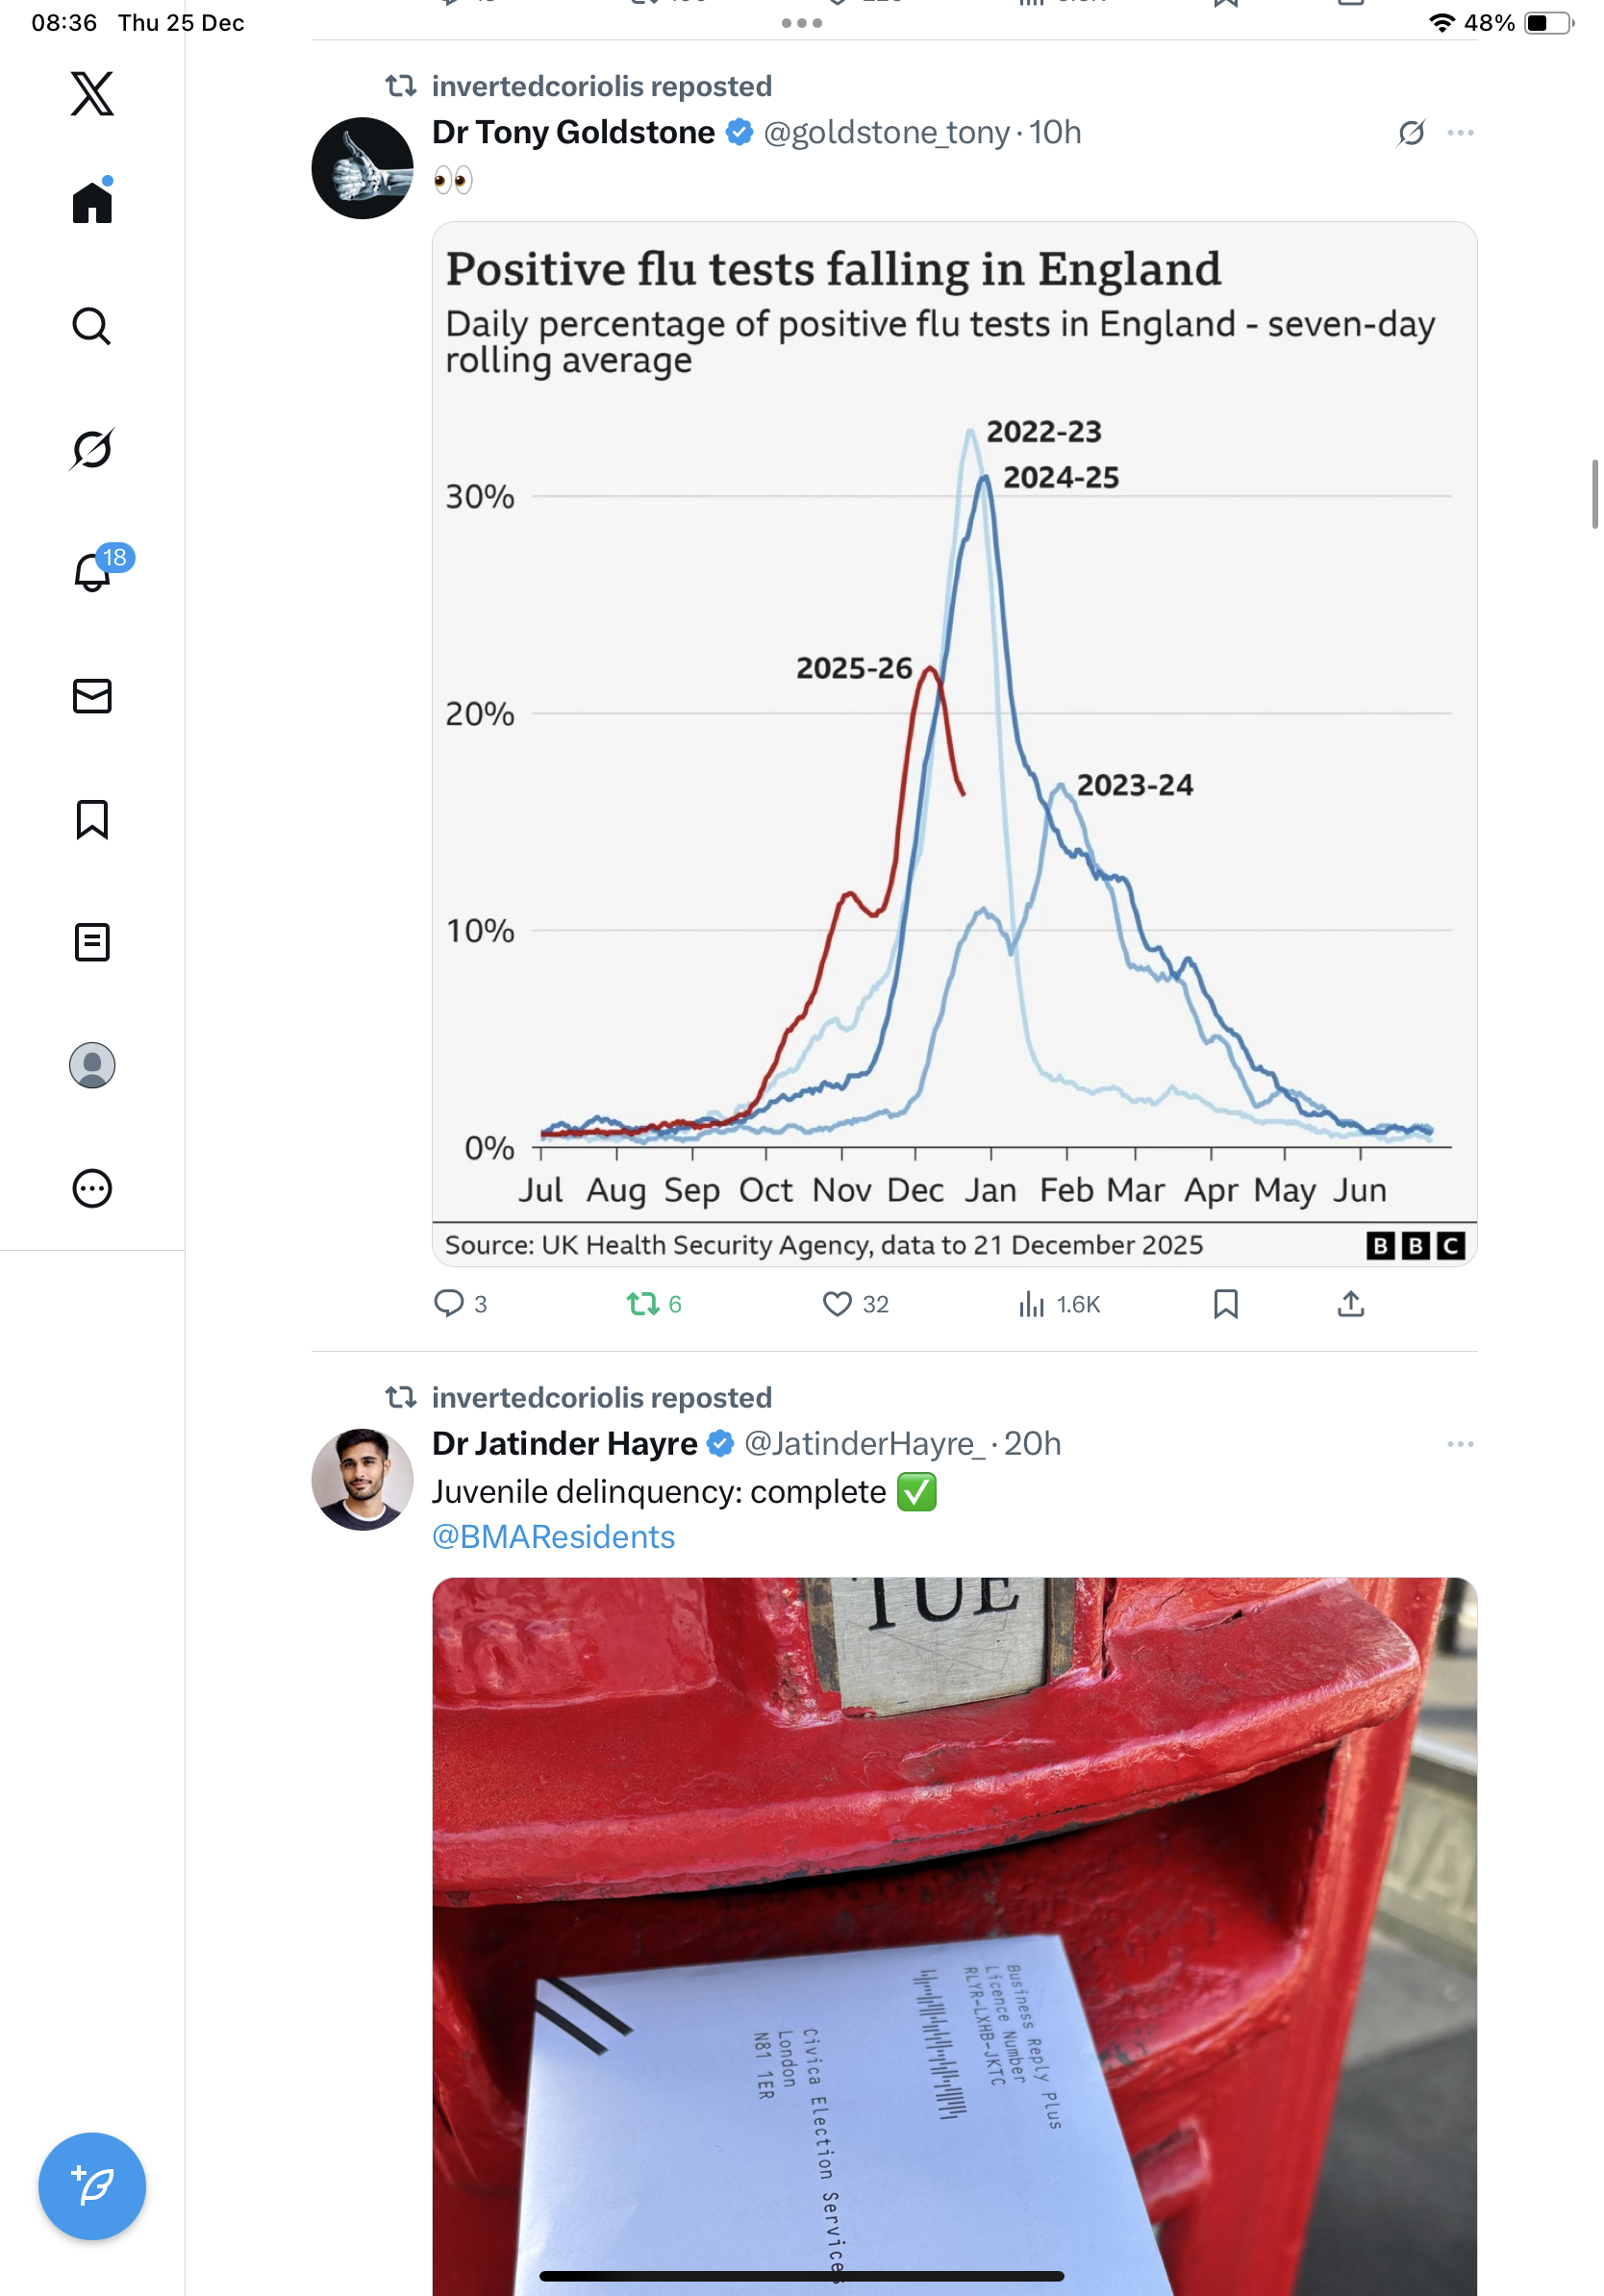The image size is (1604, 2296).
Task: Bookmark the flu tests chart post
Action: pos(1225,1304)
